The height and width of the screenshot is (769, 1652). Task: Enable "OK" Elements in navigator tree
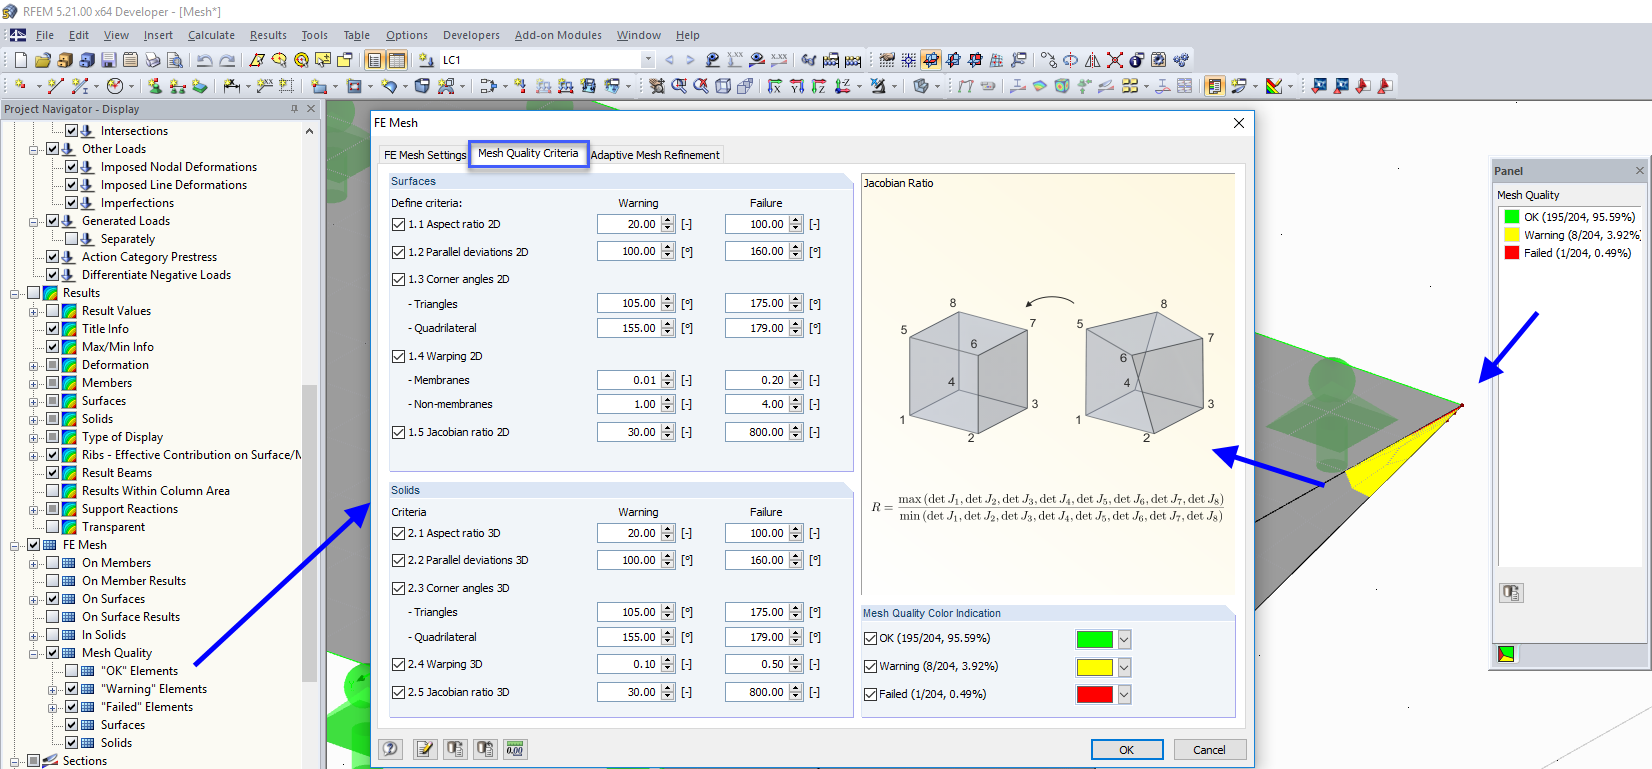tap(71, 671)
